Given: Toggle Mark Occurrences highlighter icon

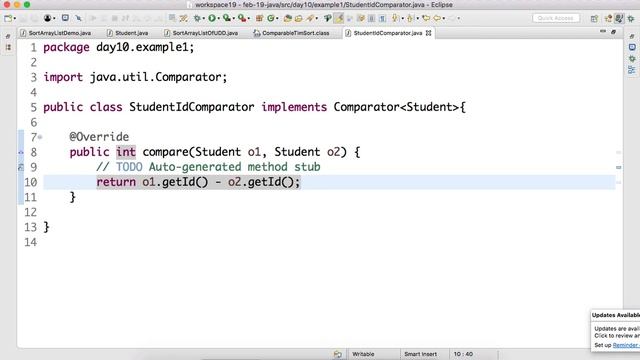Looking at the screenshot, I should point(339,18).
